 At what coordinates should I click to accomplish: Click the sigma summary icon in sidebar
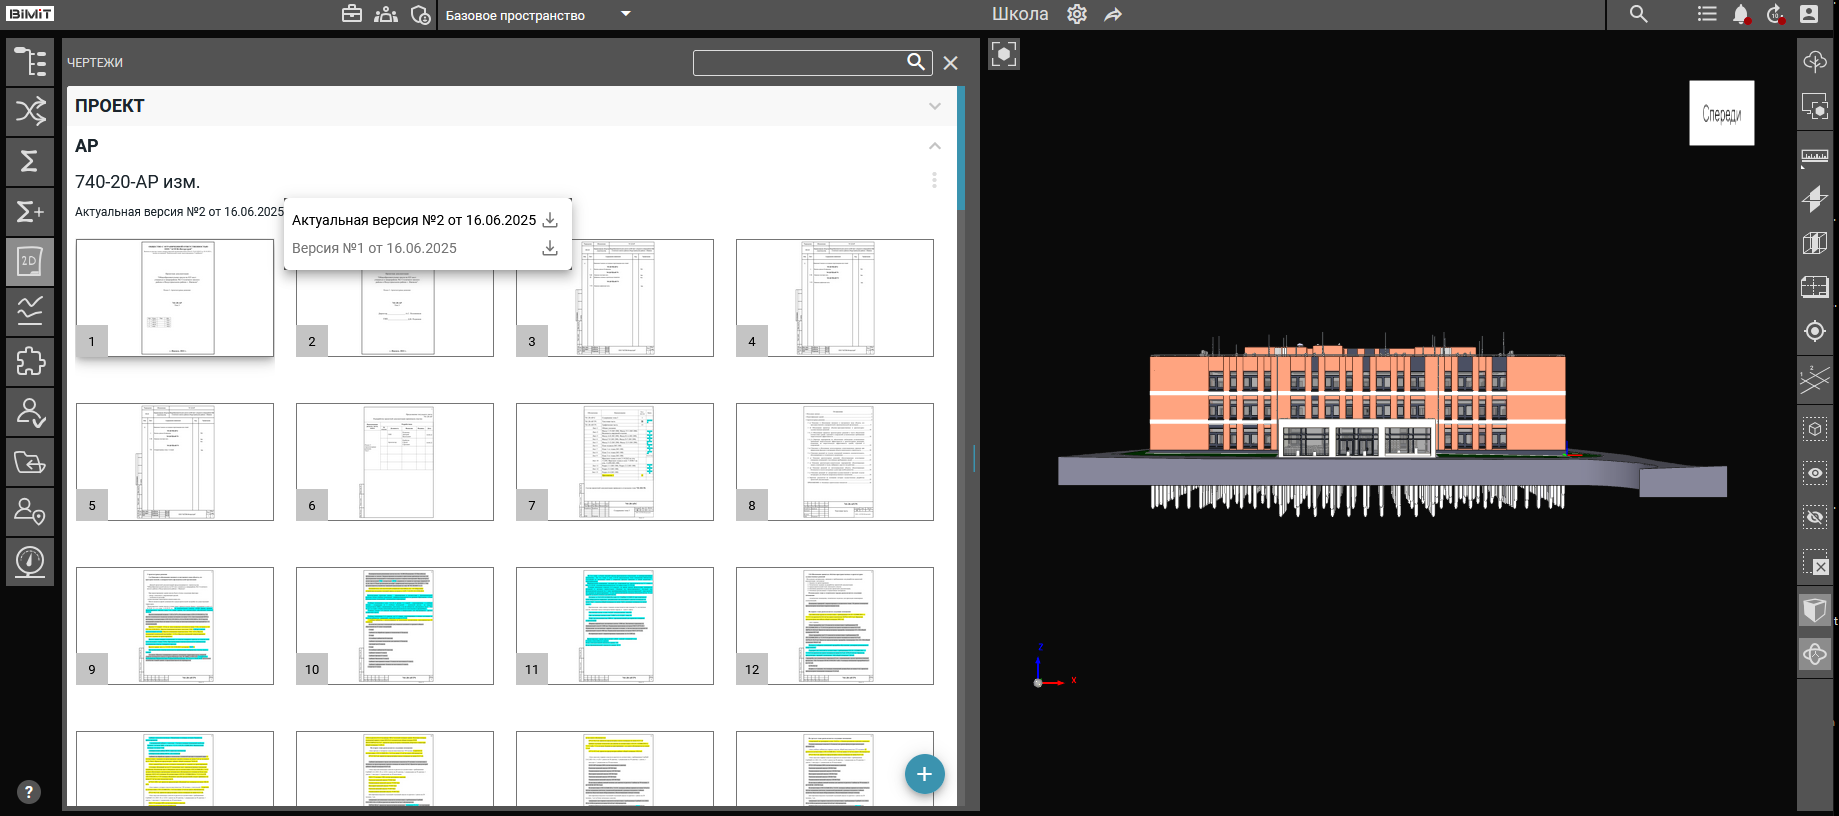pos(30,161)
